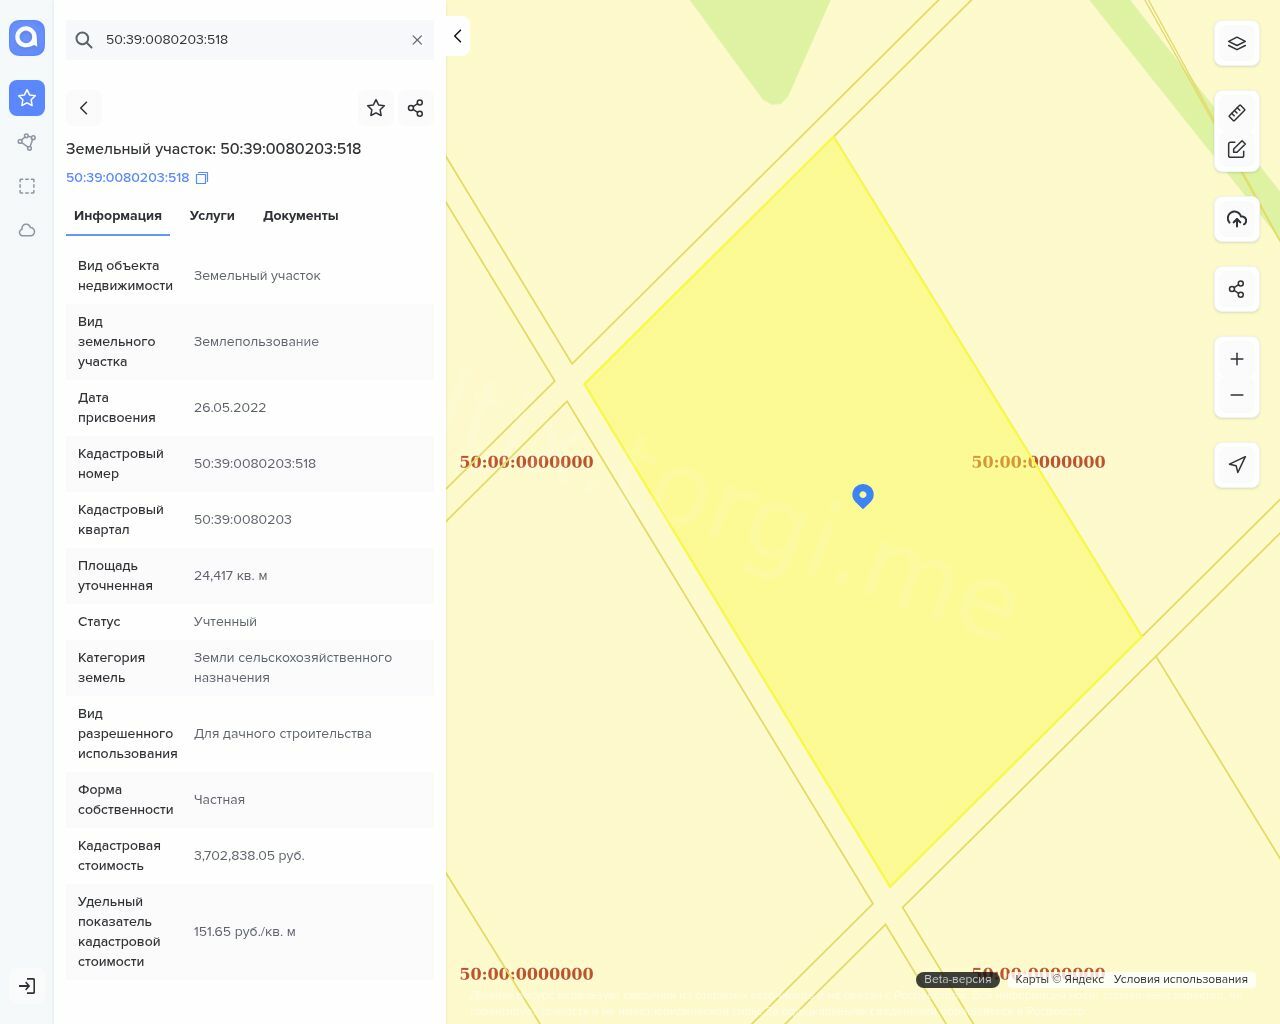
Task: Click the geolocation arrow button
Action: point(1237,464)
